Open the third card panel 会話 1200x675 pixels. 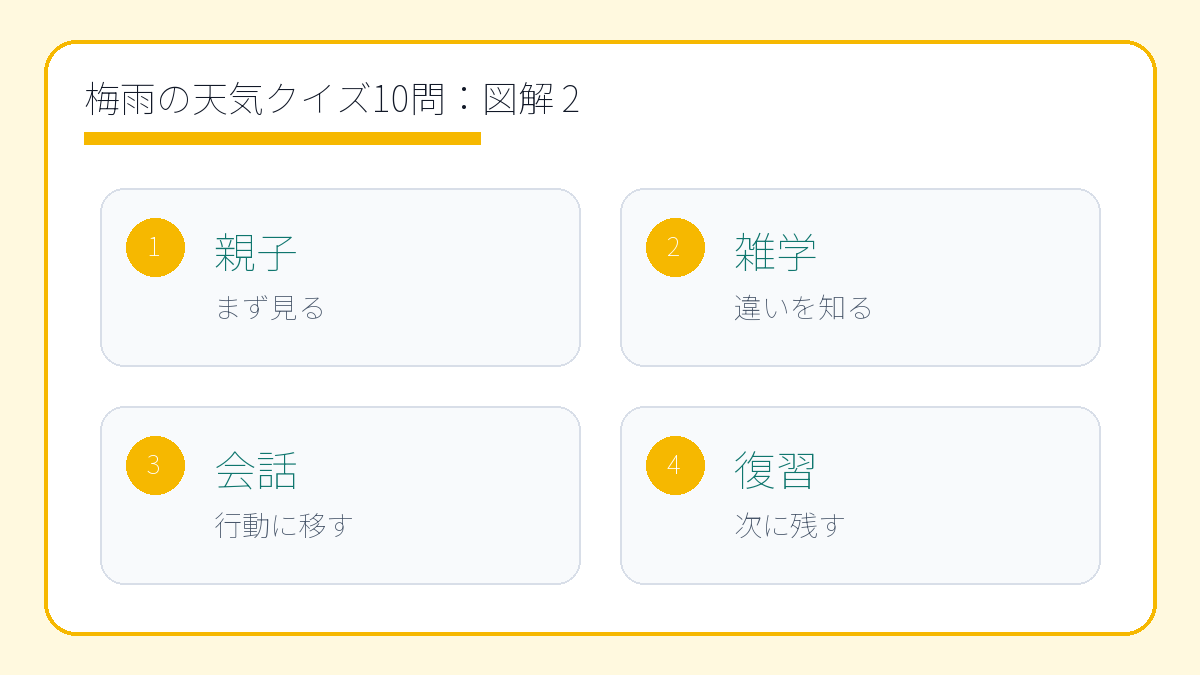pyautogui.click(x=340, y=496)
